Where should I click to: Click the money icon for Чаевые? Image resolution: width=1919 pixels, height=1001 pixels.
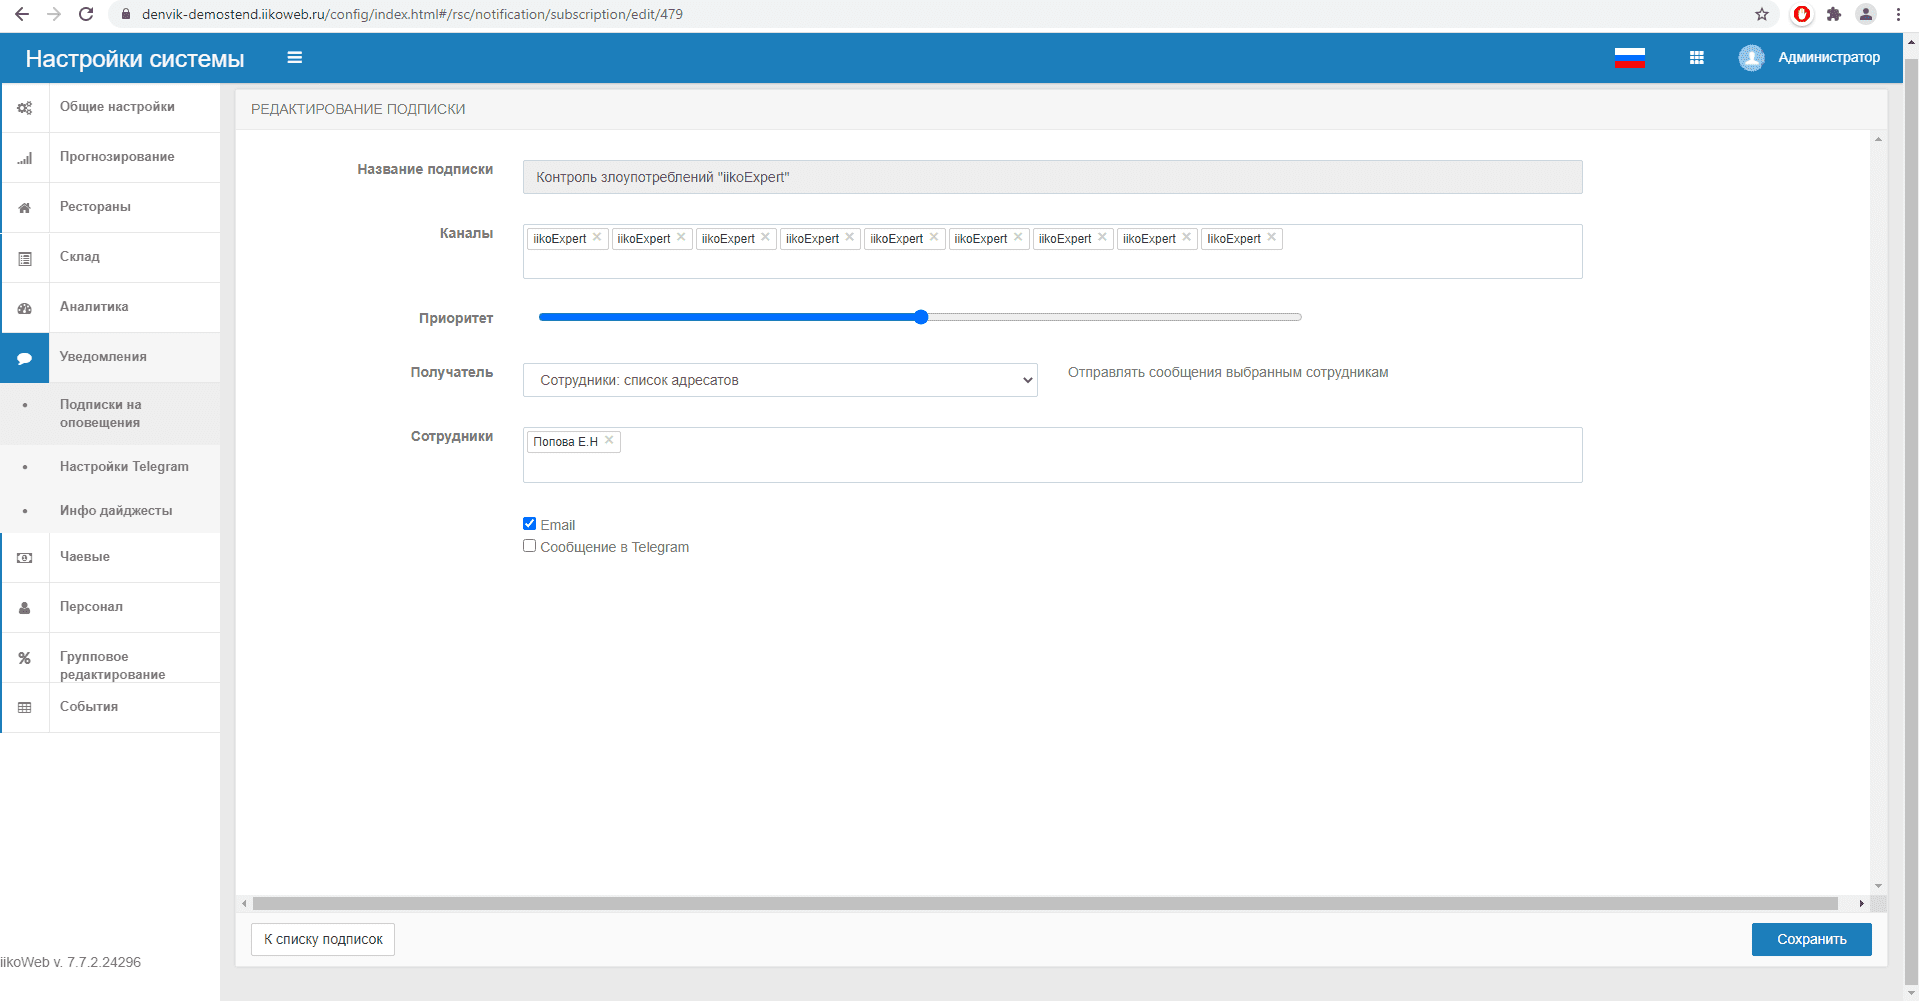tap(25, 558)
